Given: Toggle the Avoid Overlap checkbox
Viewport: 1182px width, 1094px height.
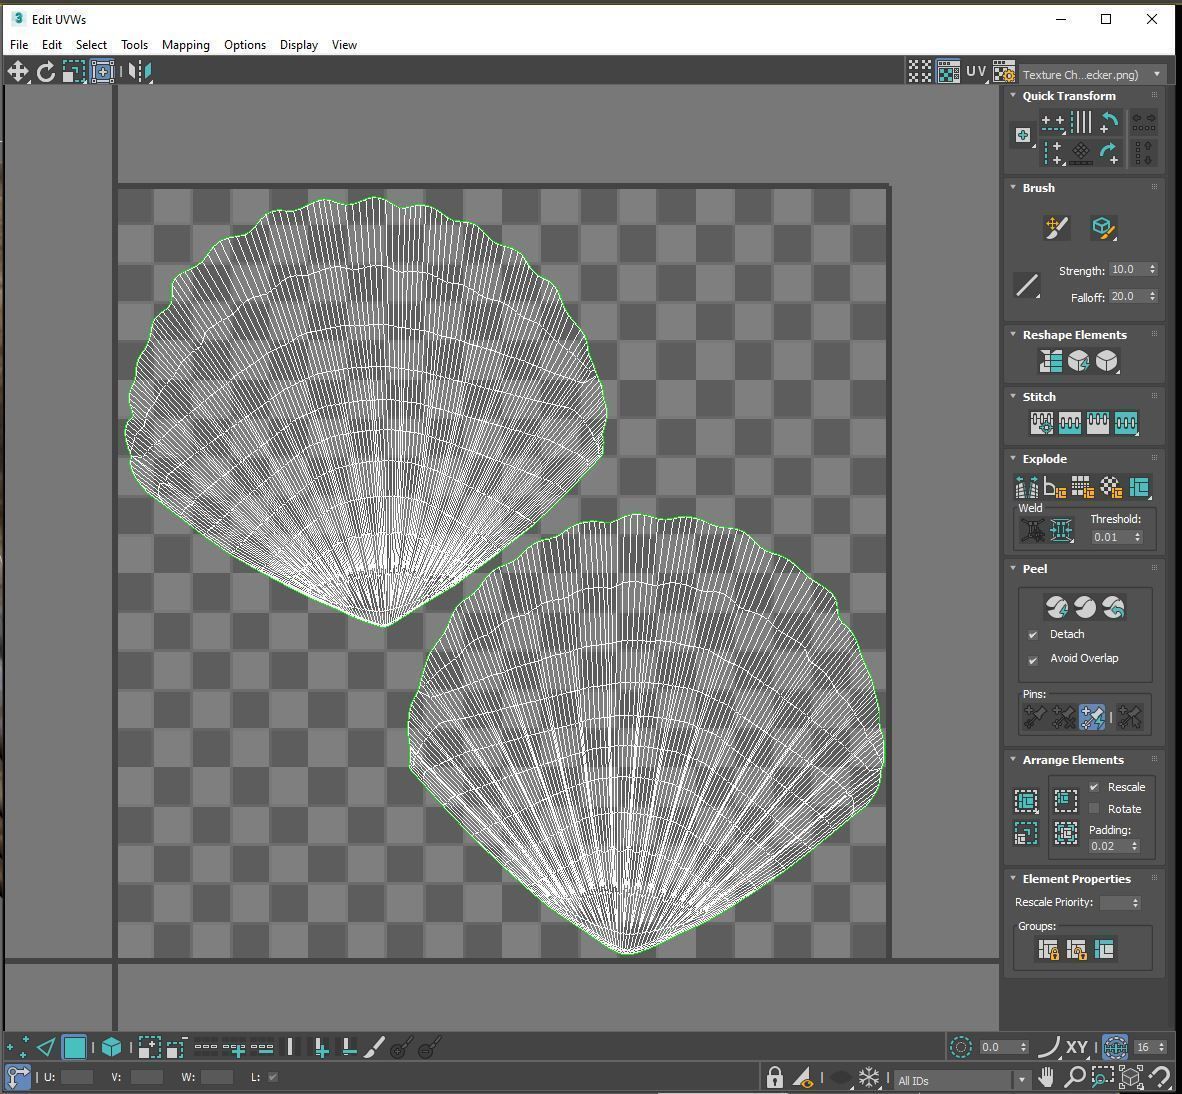Looking at the screenshot, I should 1033,660.
